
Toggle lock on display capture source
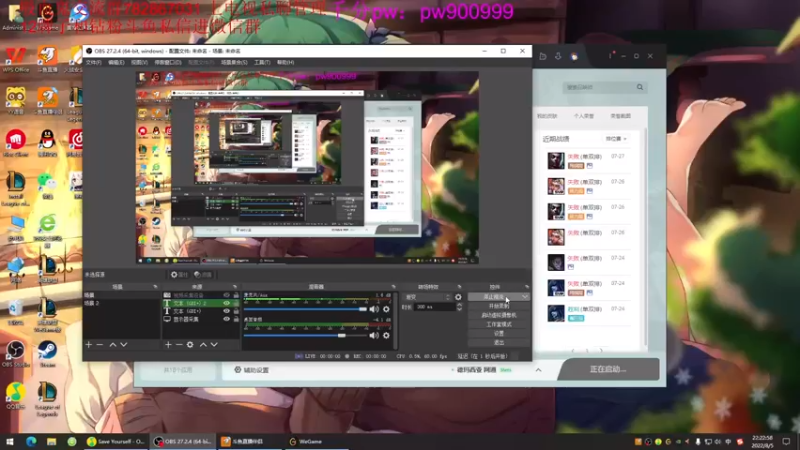tap(236, 319)
